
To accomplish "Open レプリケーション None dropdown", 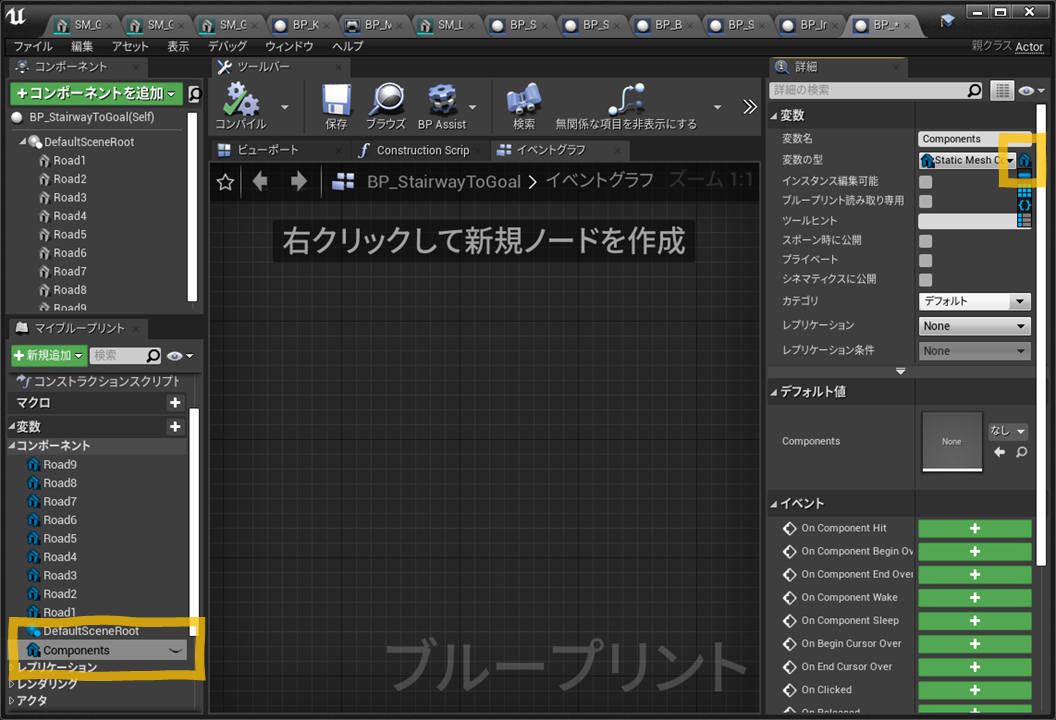I will [x=975, y=326].
